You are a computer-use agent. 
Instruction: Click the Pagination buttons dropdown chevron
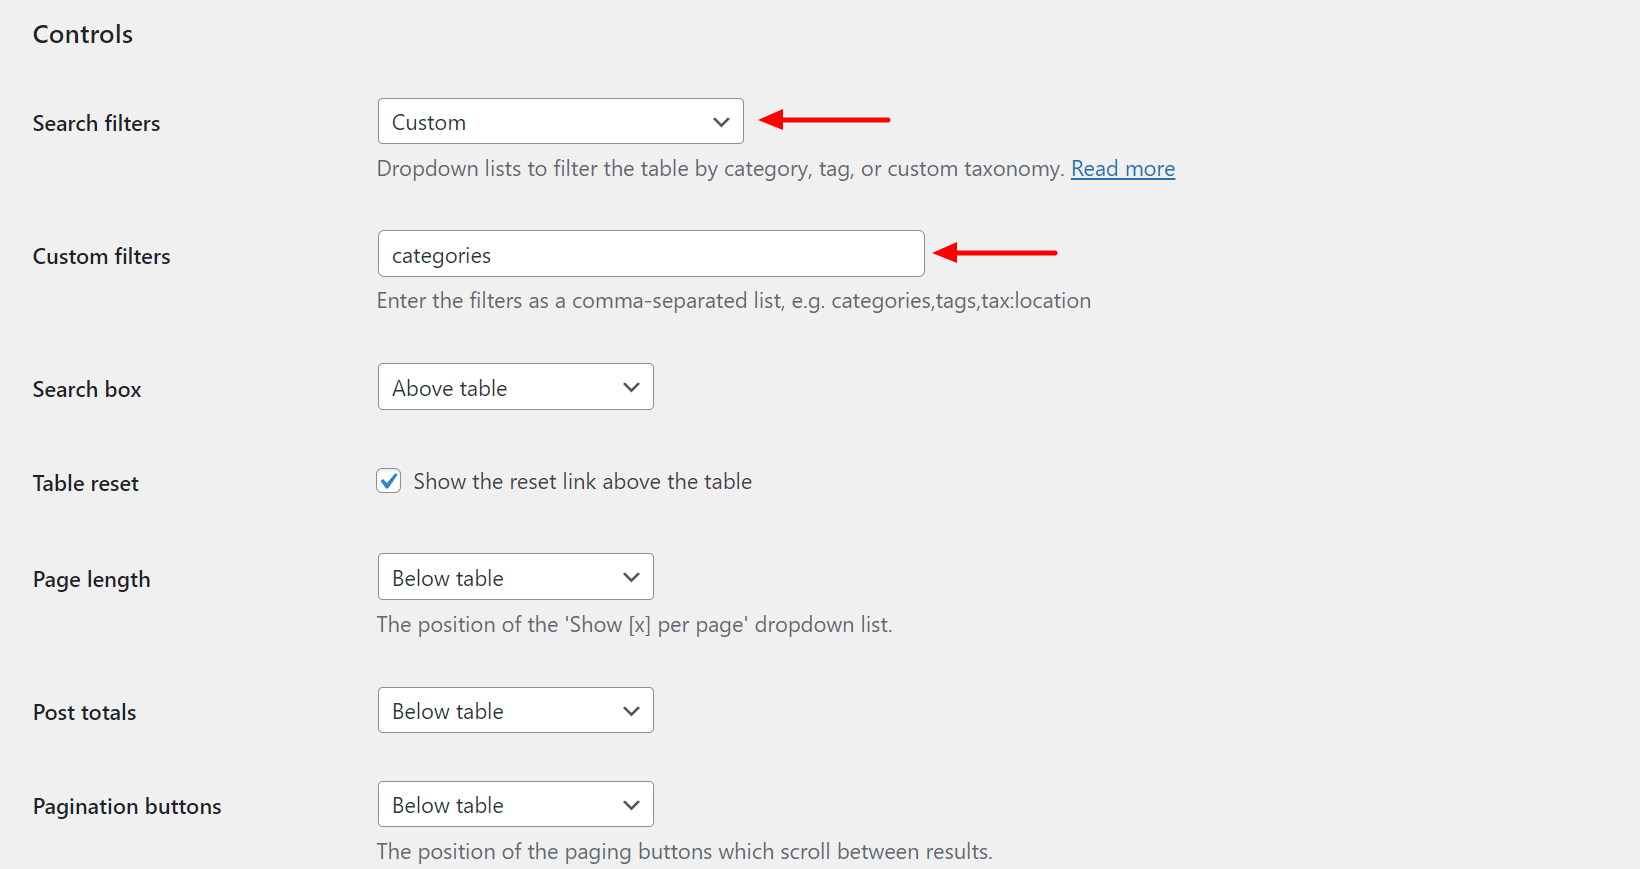pos(630,804)
